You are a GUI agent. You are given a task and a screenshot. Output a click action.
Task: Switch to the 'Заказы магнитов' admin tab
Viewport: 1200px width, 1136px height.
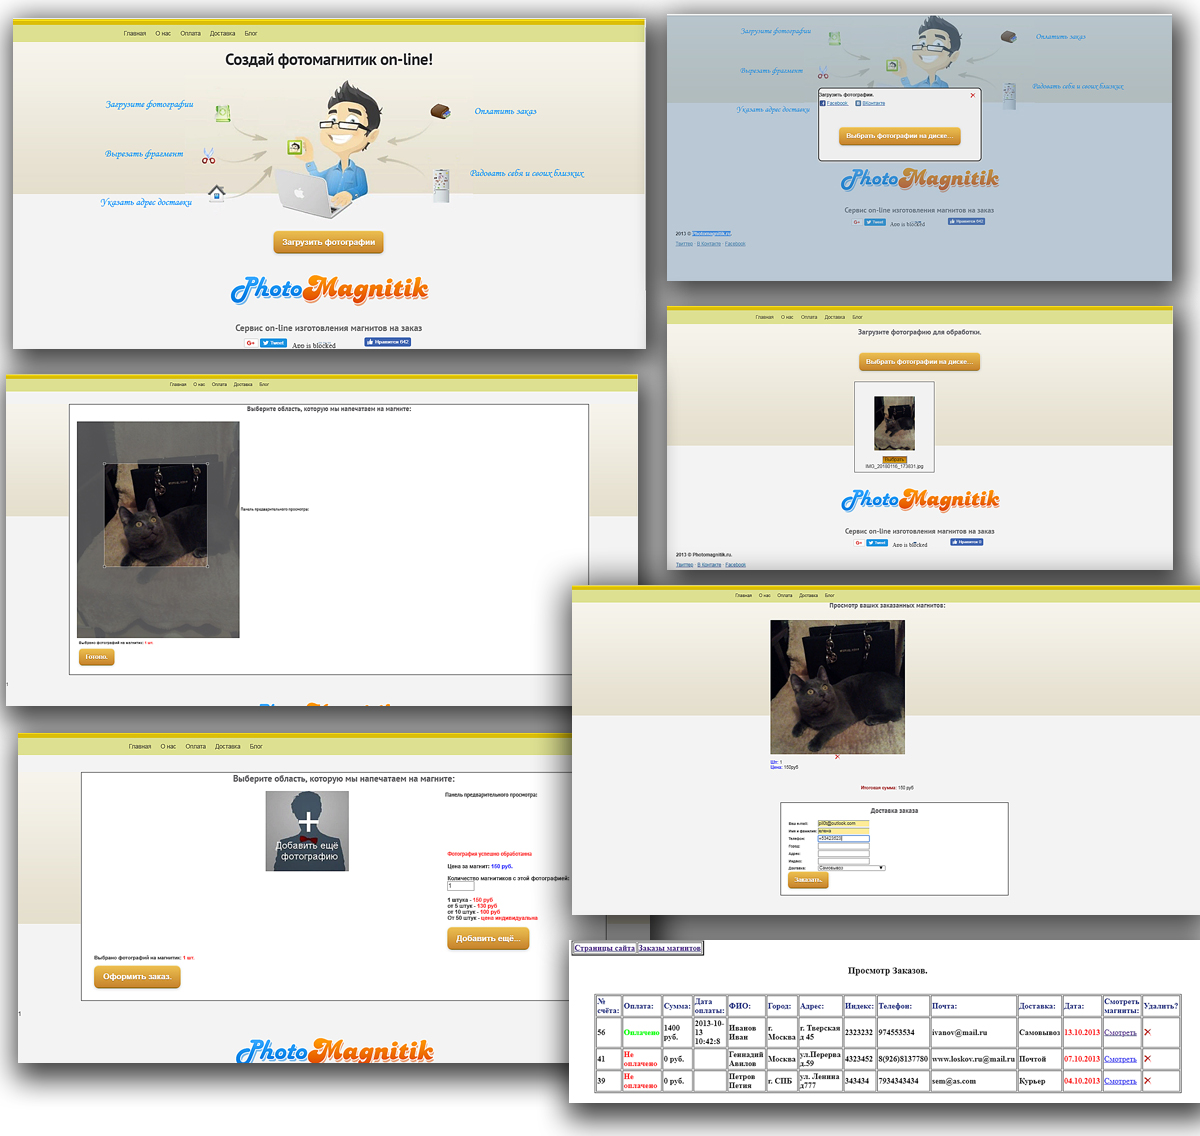tap(670, 948)
